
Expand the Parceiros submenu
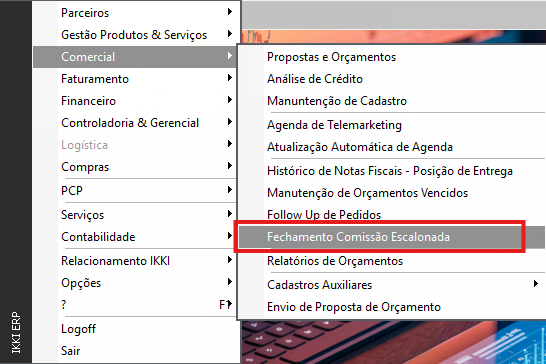pyautogui.click(x=134, y=13)
